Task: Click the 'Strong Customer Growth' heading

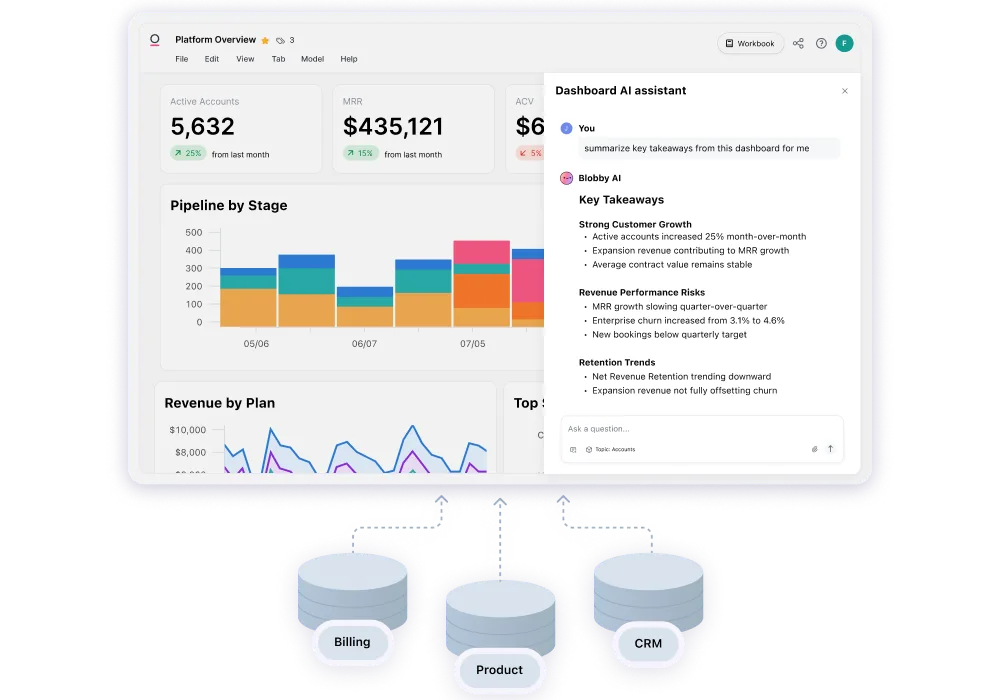Action: click(x=635, y=224)
